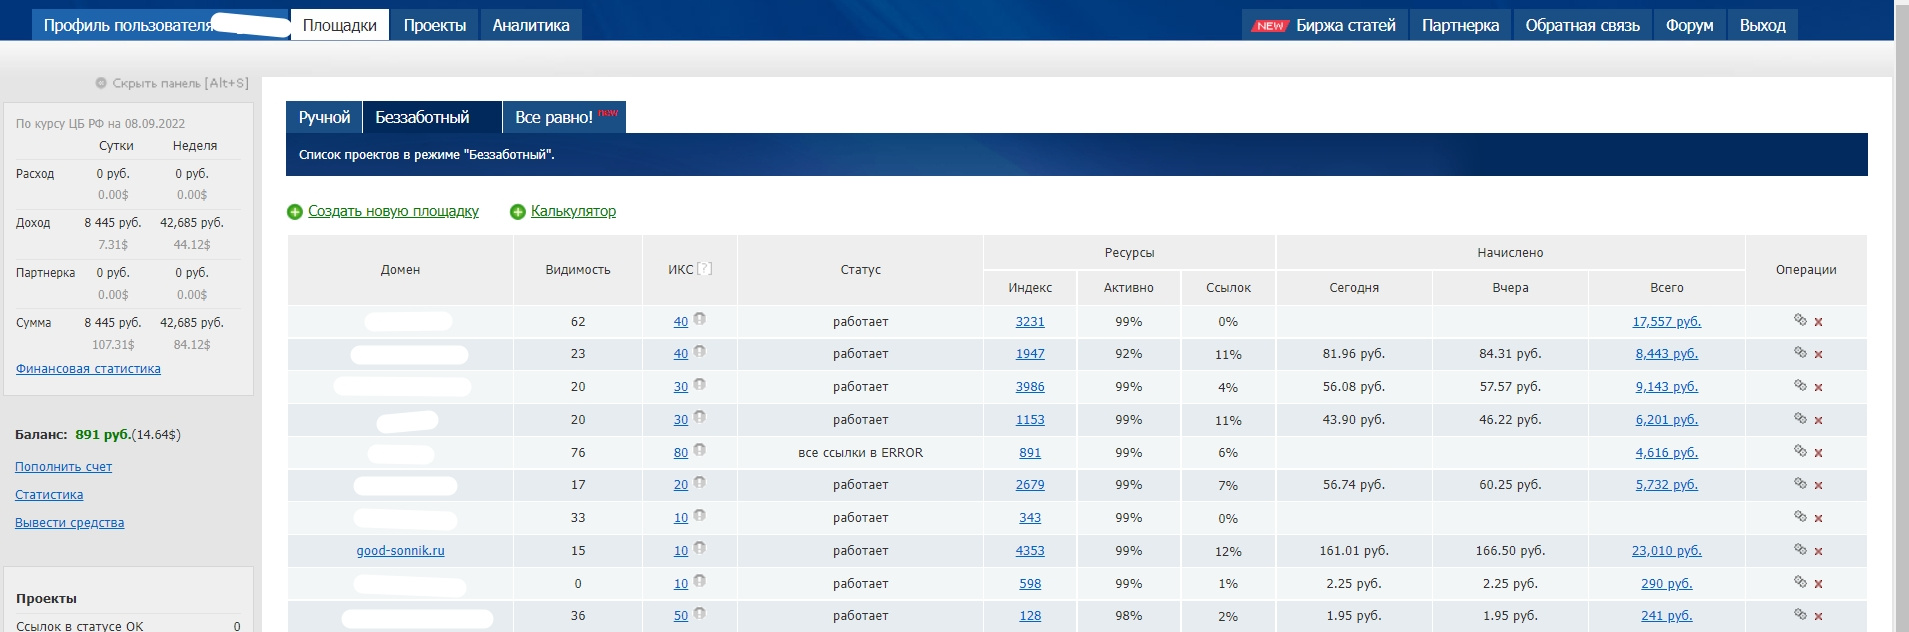Open the Калькулятор link
Image resolution: width=1909 pixels, height=632 pixels.
click(573, 211)
